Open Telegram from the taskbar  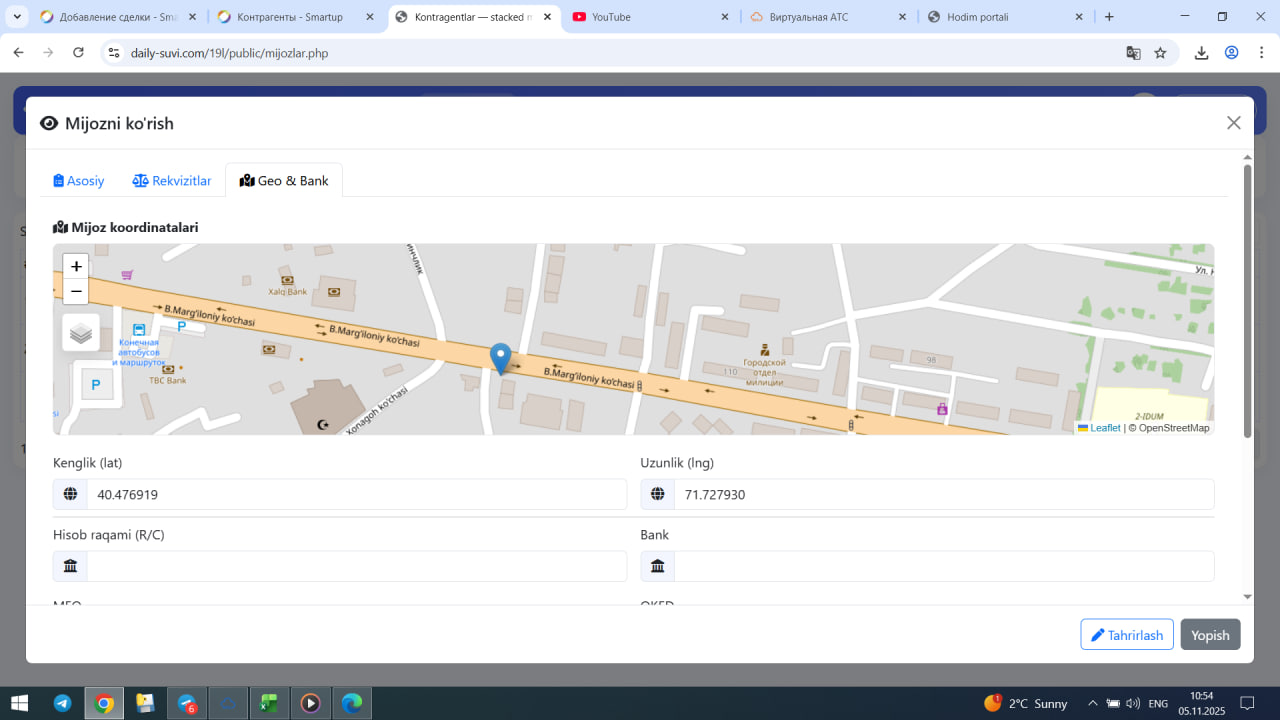[62, 703]
